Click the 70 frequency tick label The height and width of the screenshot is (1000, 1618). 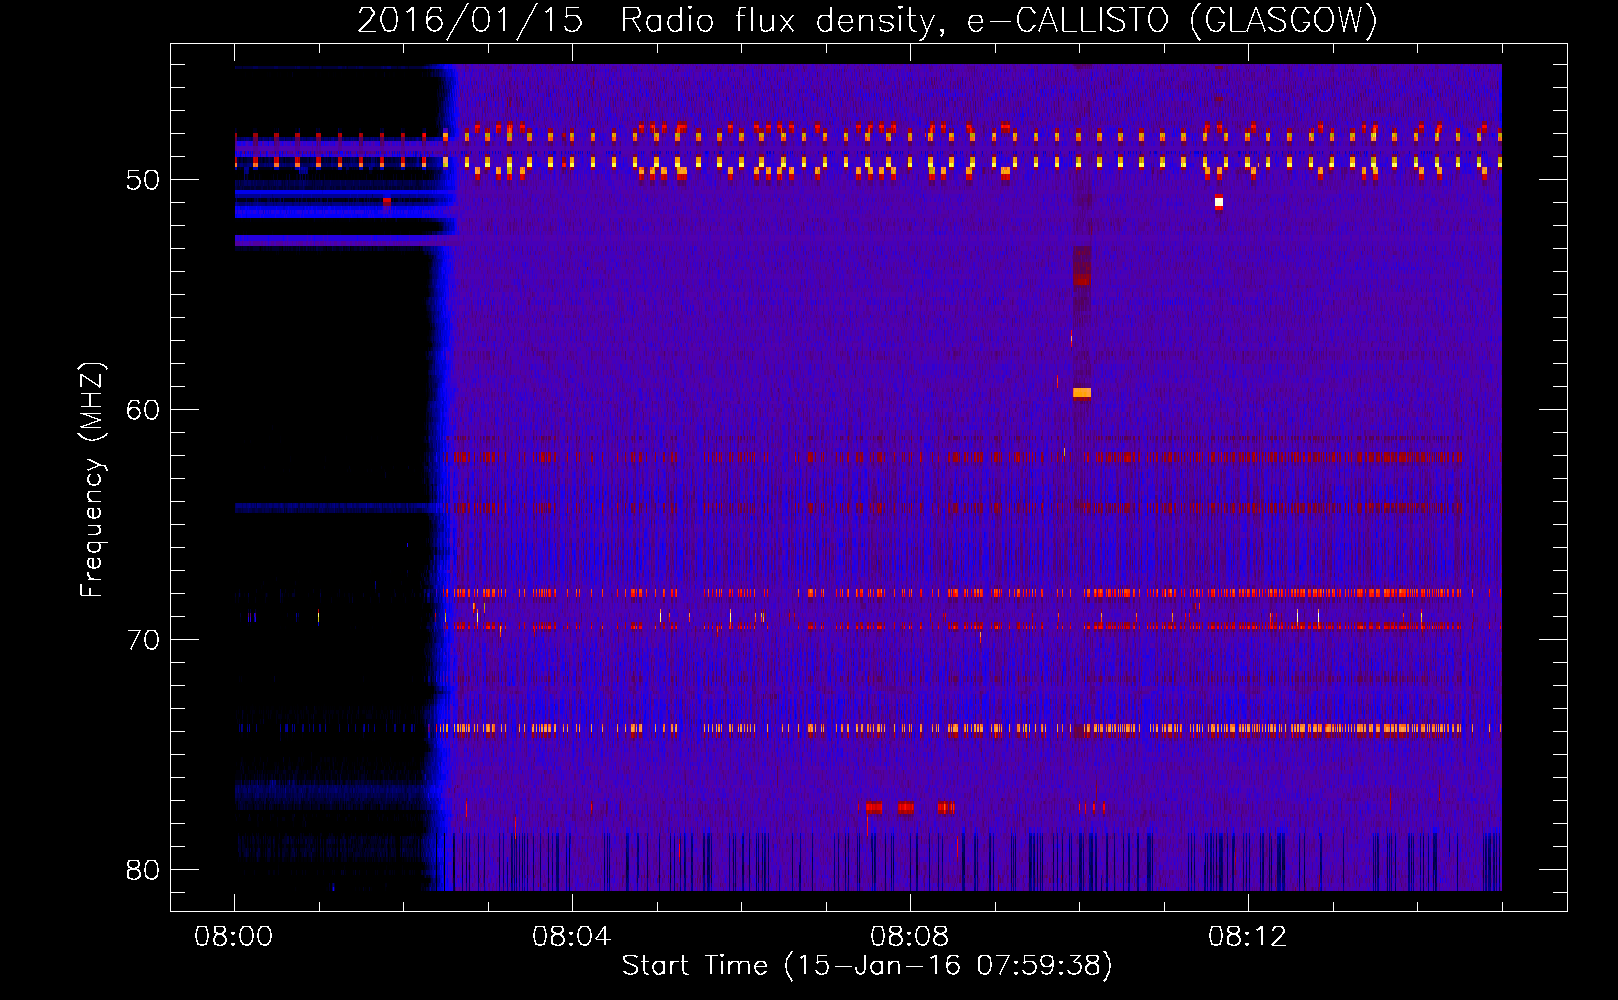(143, 640)
